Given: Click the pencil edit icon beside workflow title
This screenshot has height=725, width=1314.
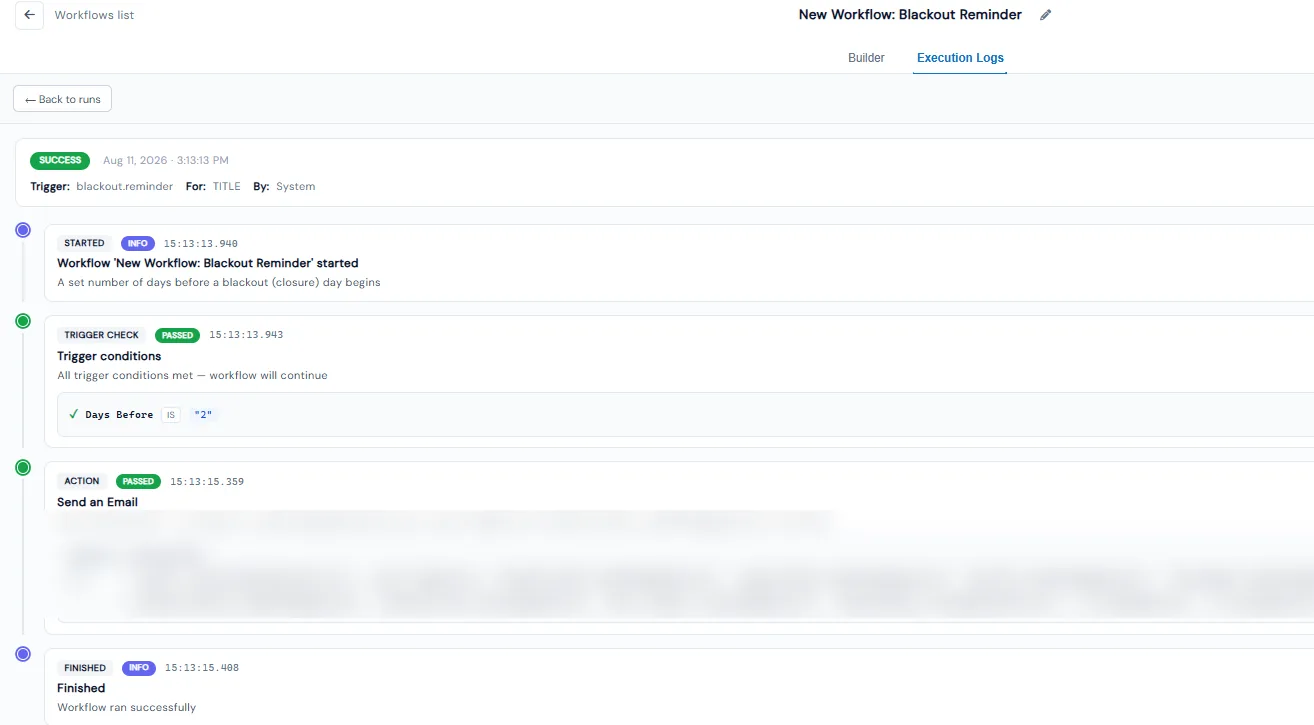Looking at the screenshot, I should [1046, 15].
